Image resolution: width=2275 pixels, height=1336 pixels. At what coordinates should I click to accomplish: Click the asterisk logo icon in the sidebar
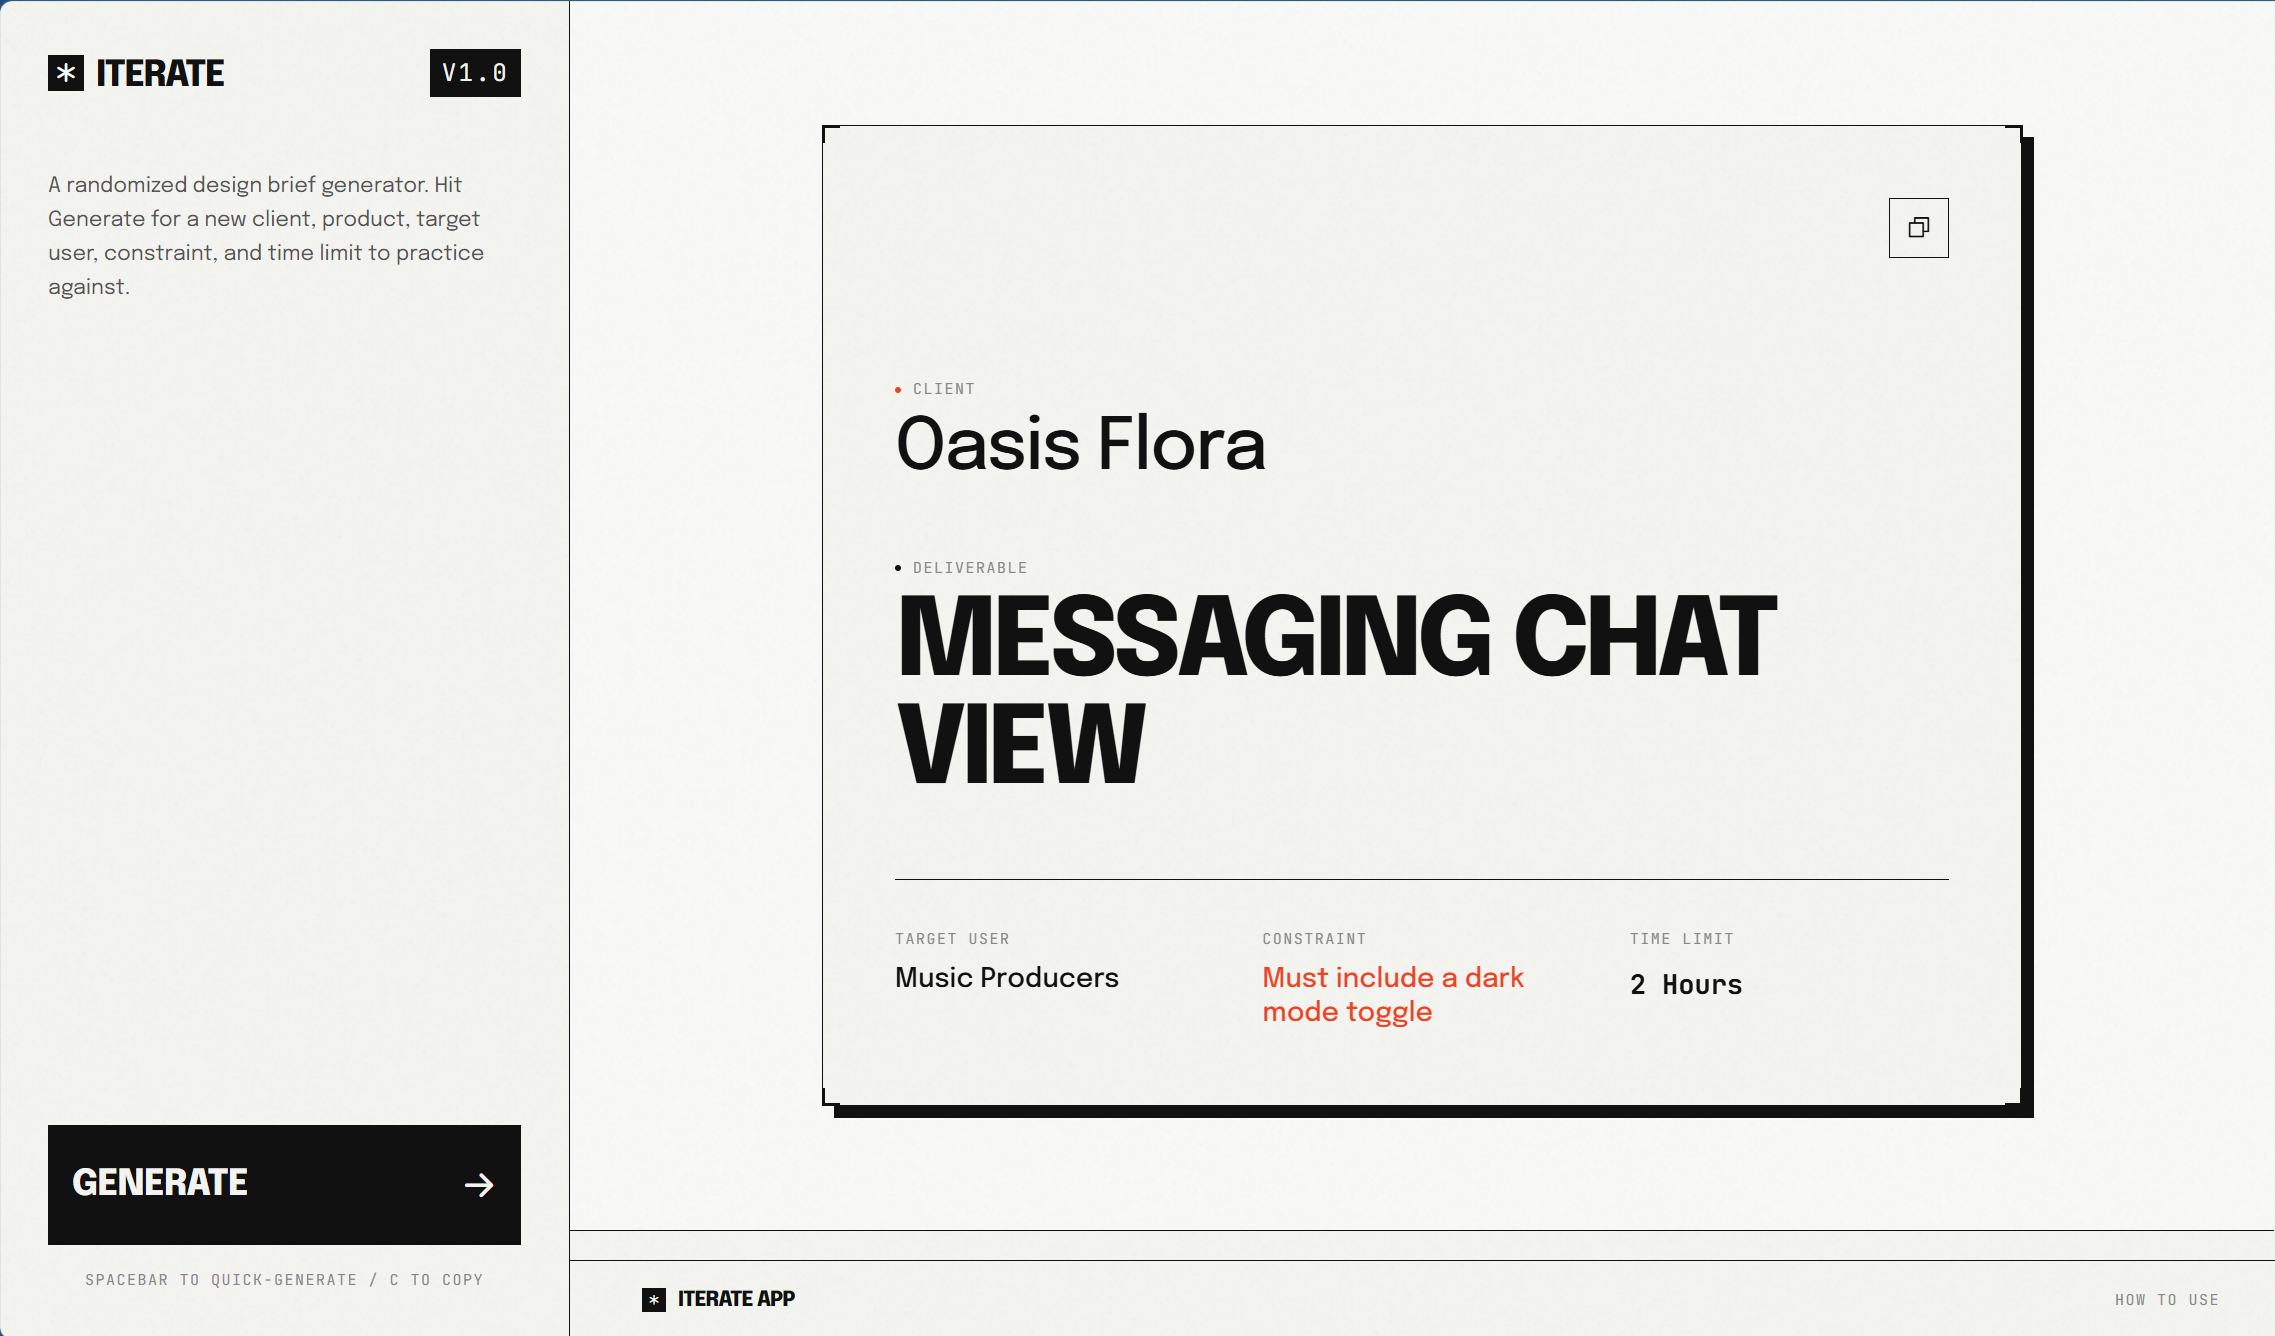click(66, 73)
